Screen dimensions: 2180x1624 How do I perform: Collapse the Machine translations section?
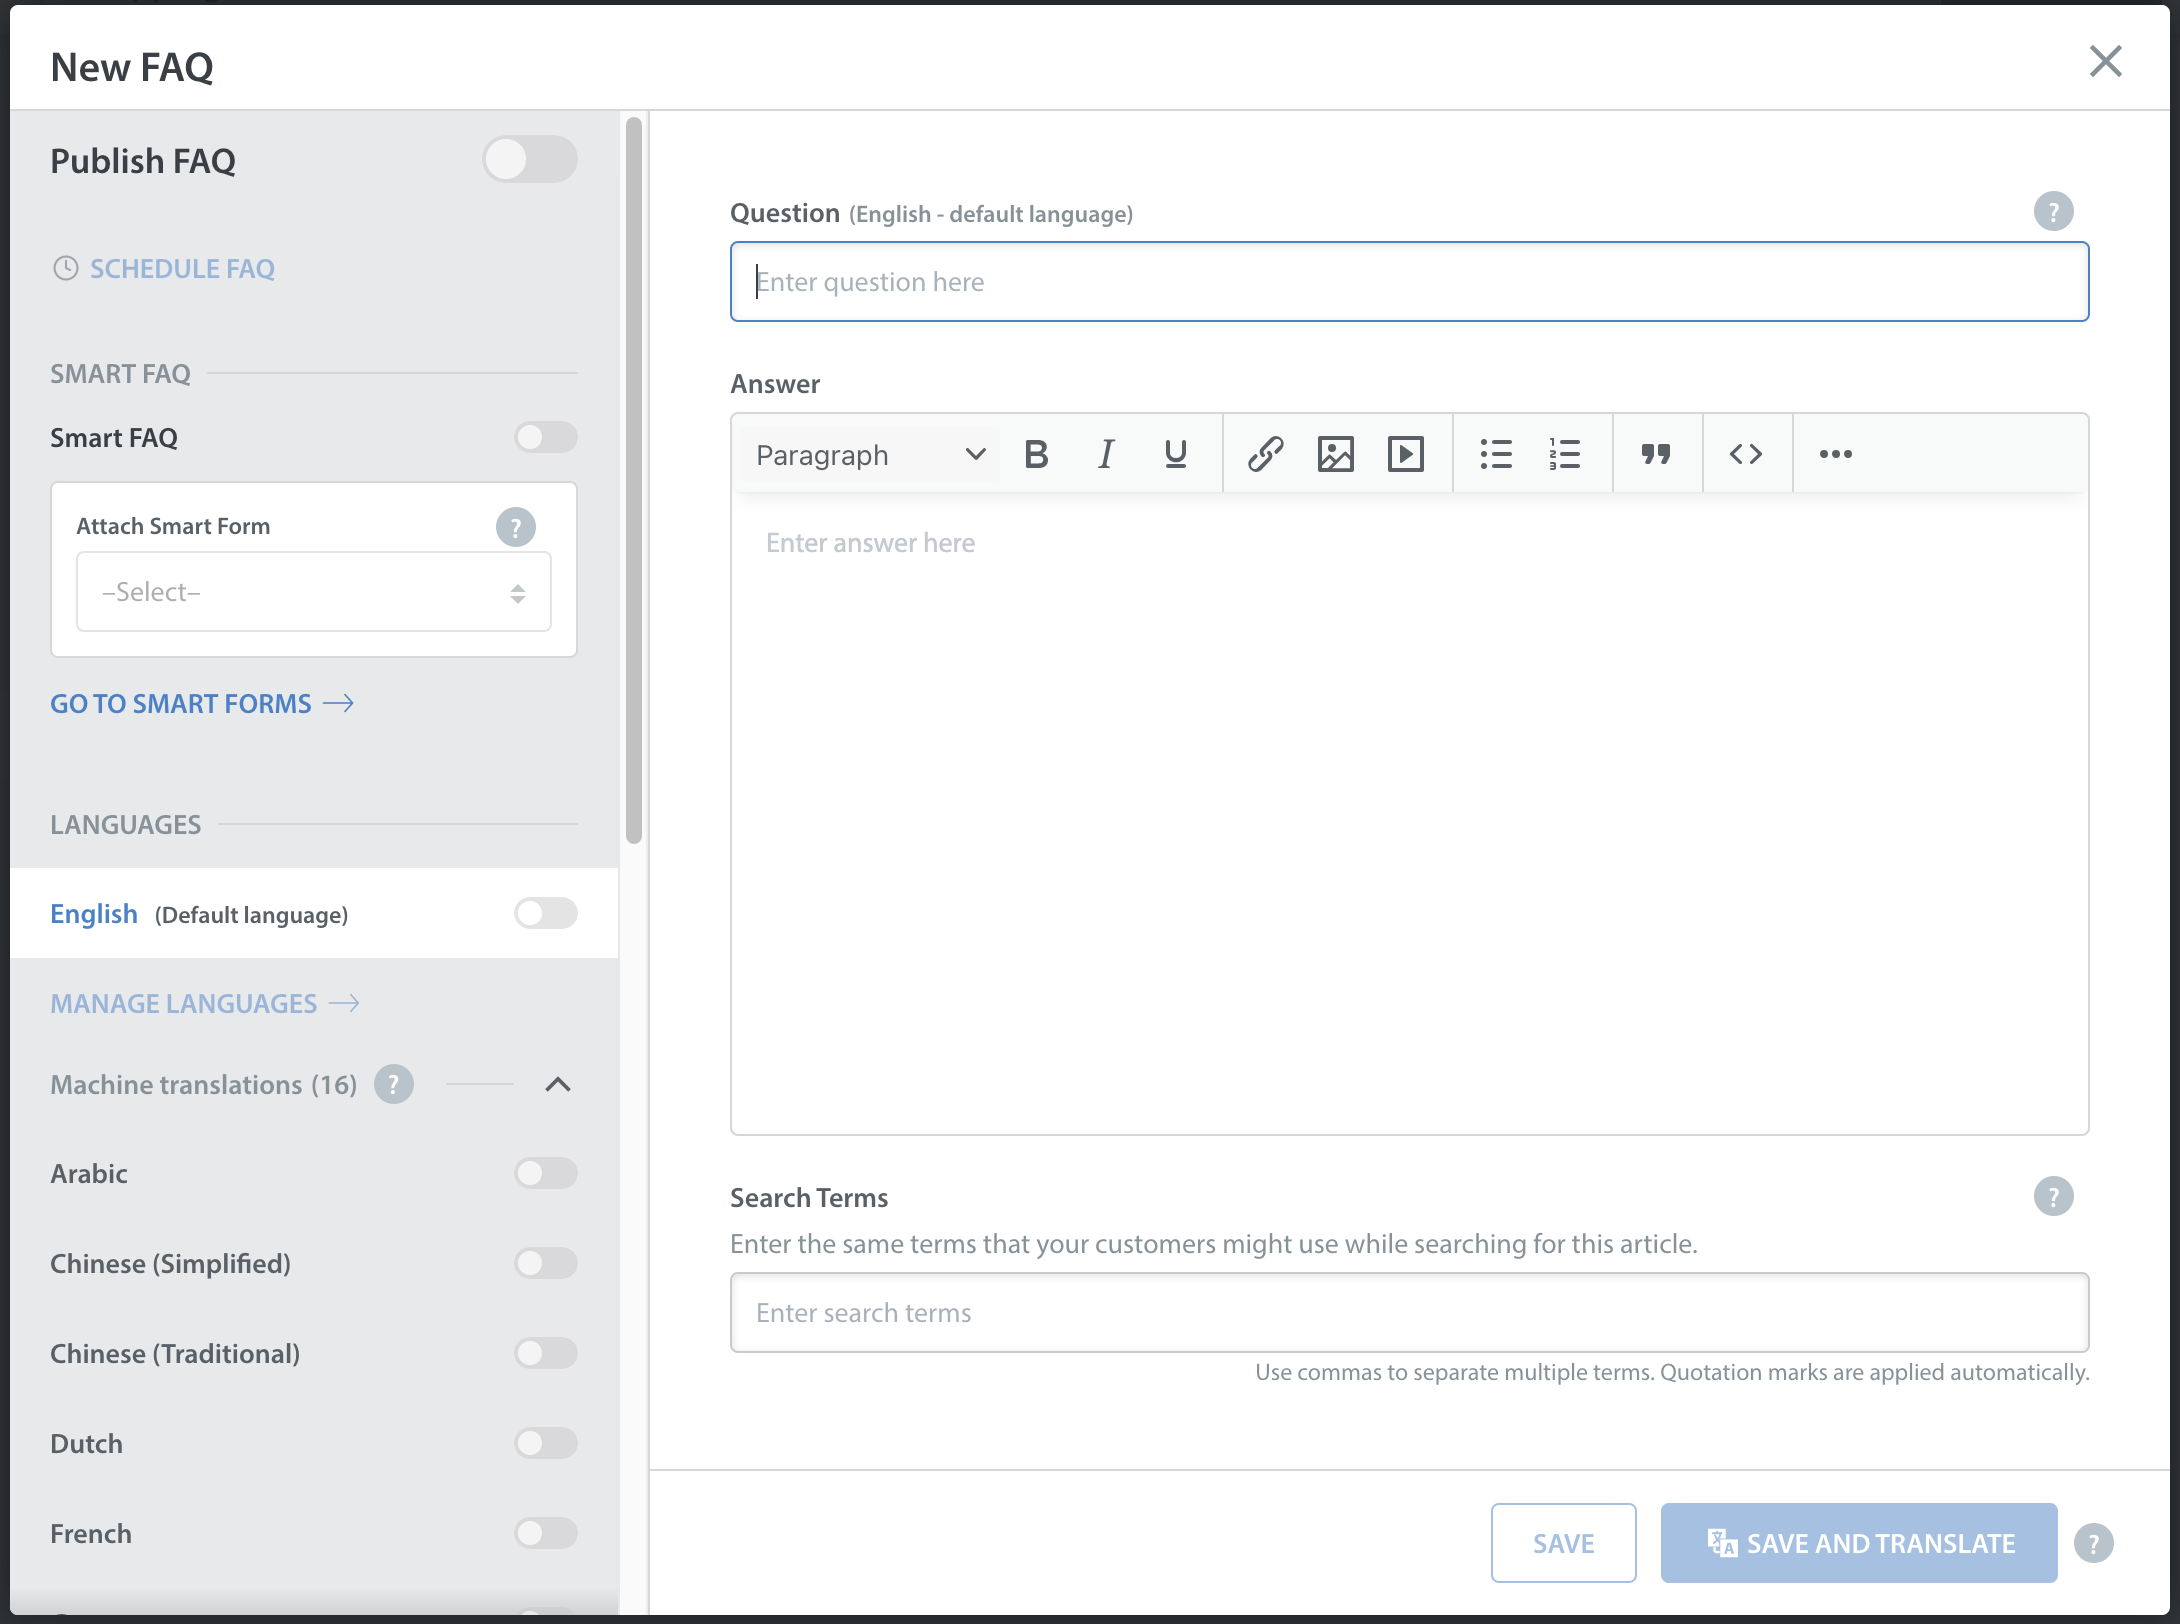click(x=558, y=1084)
